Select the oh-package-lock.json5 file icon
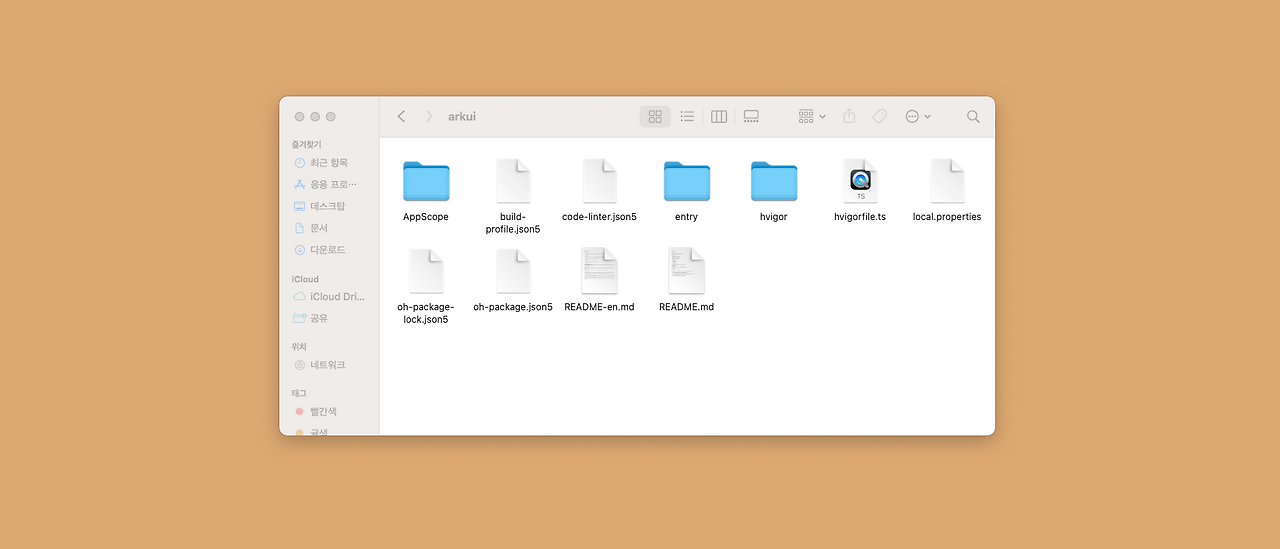 [426, 271]
